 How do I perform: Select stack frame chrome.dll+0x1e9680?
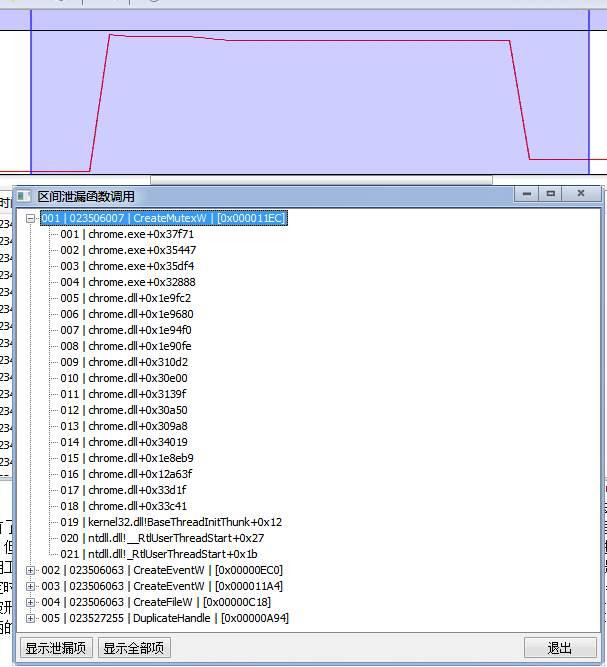127,314
